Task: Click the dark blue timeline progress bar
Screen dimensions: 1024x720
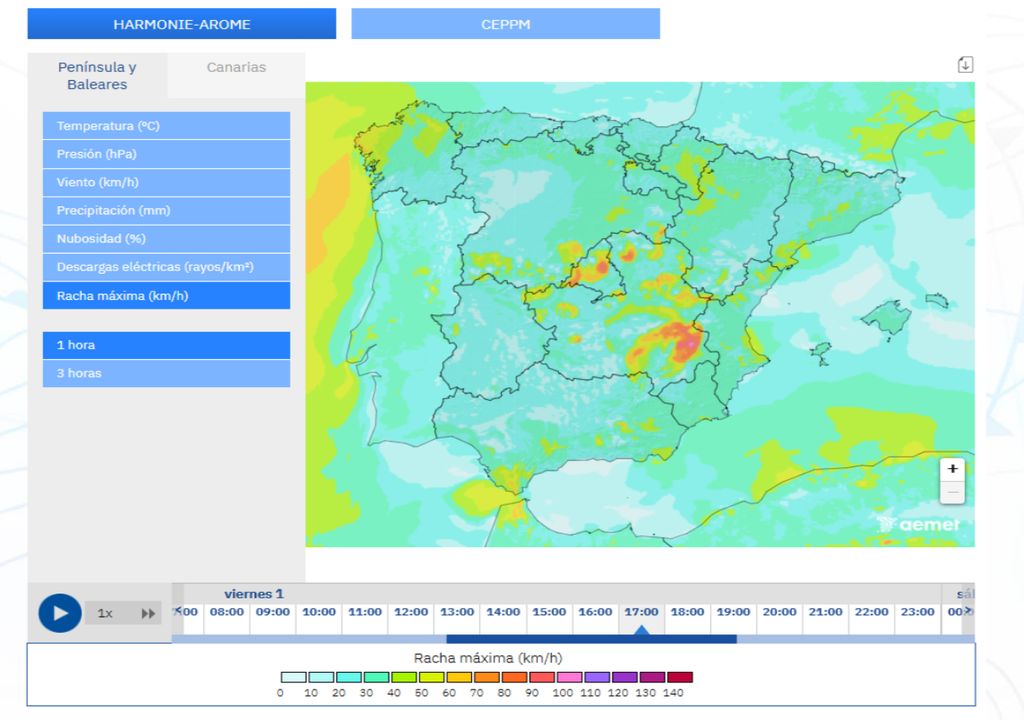Action: 592,638
